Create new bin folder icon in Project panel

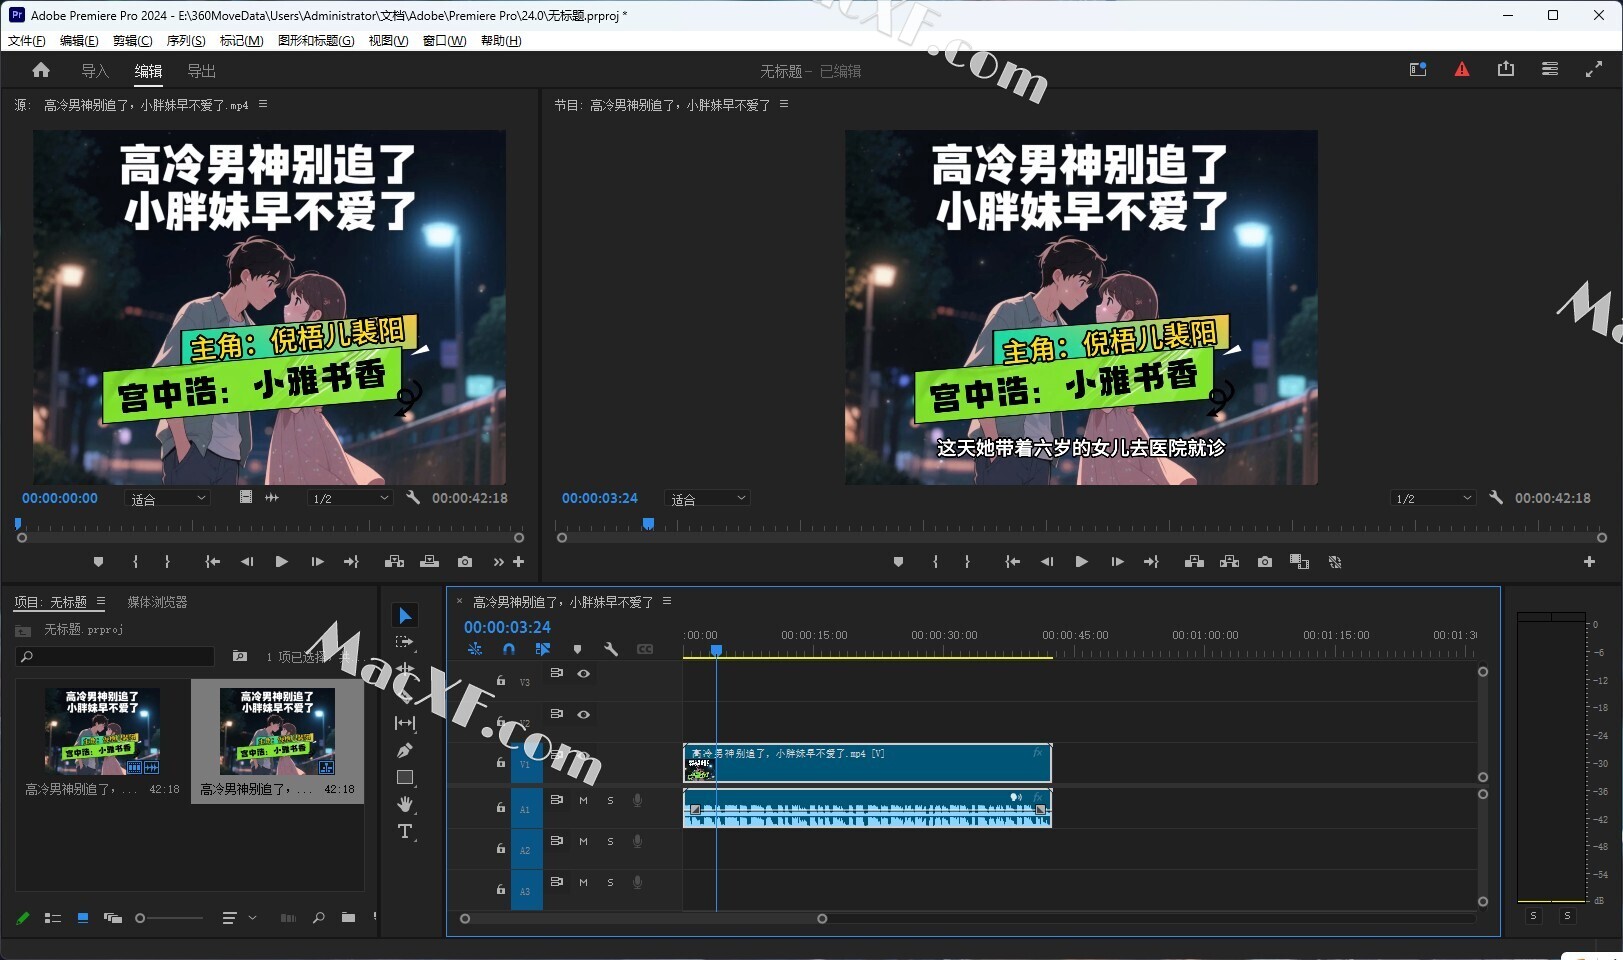click(x=348, y=917)
